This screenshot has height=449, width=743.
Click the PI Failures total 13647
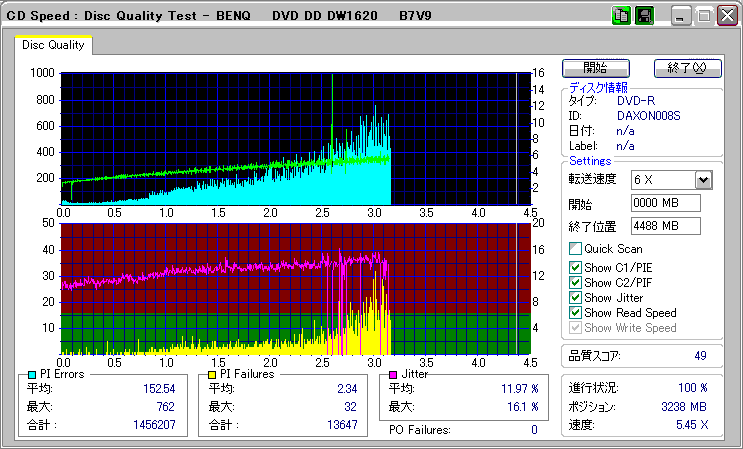(x=342, y=424)
